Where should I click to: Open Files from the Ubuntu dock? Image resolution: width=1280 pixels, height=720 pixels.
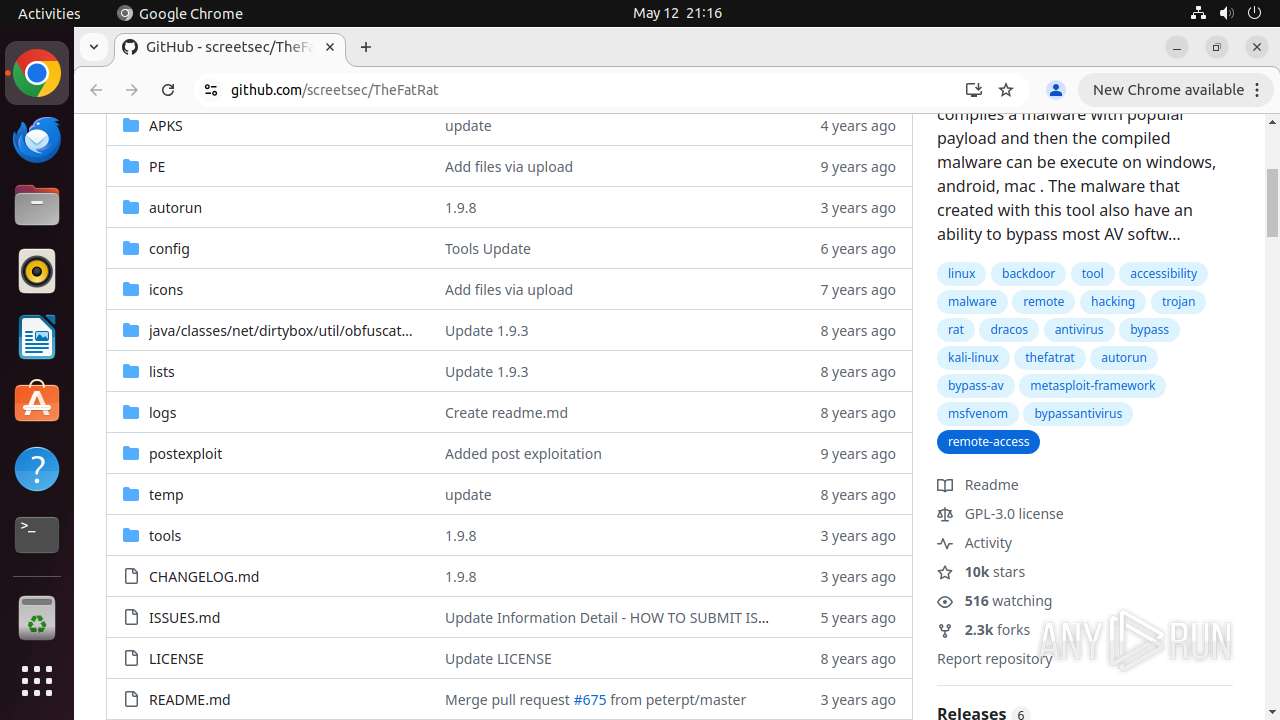37,206
